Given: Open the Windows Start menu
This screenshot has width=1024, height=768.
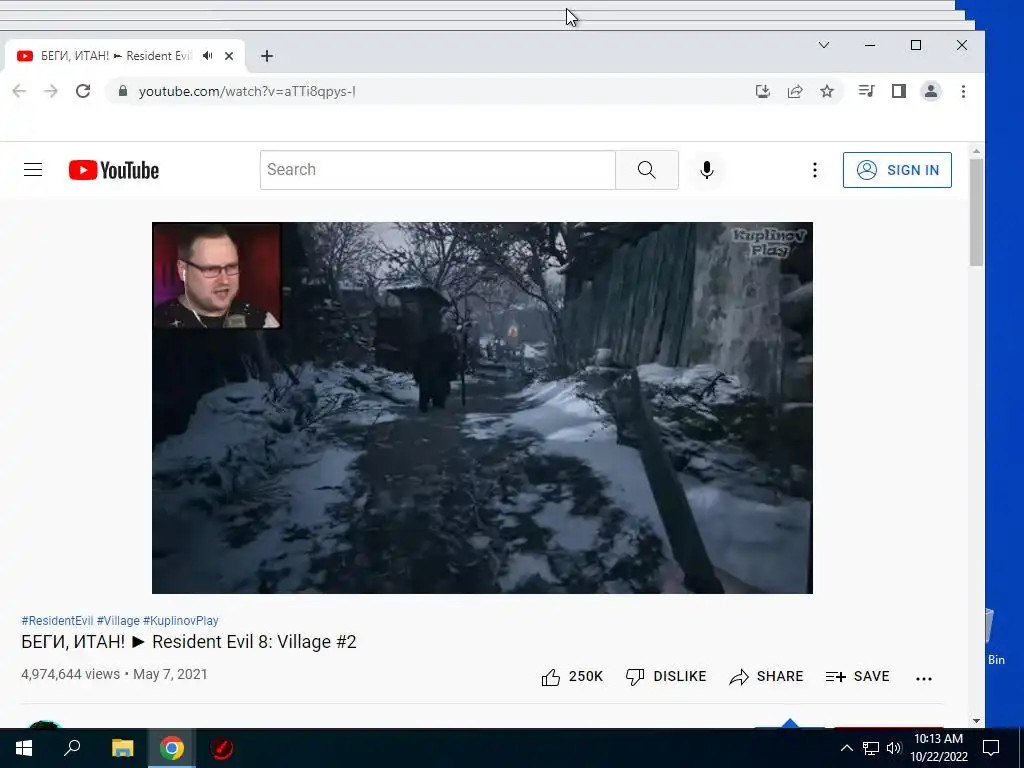Looking at the screenshot, I should [24, 748].
